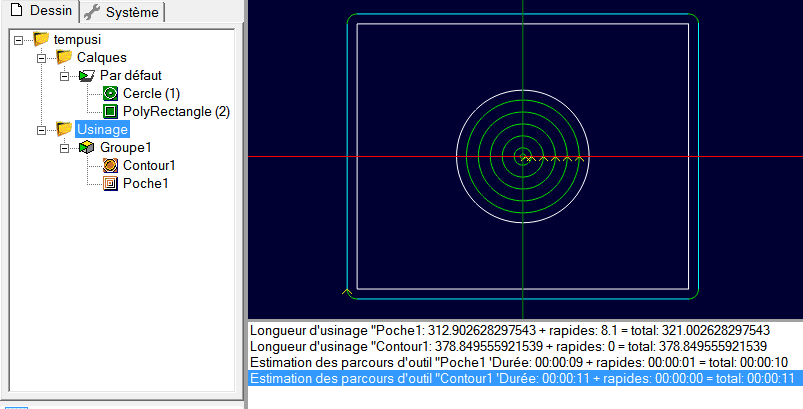
Task: Select the Contour1 machining operation
Action: (x=150, y=165)
